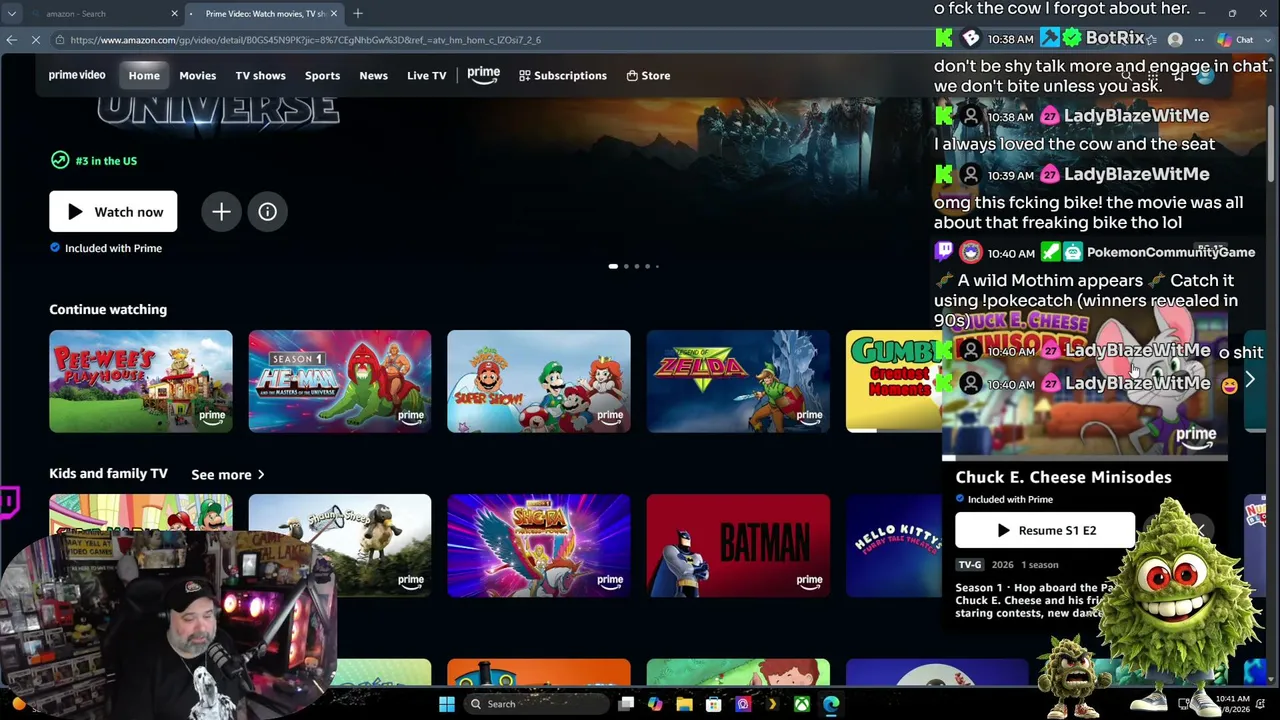The height and width of the screenshot is (720, 1280).
Task: Open the Xbox app on the taskbar
Action: point(801,704)
